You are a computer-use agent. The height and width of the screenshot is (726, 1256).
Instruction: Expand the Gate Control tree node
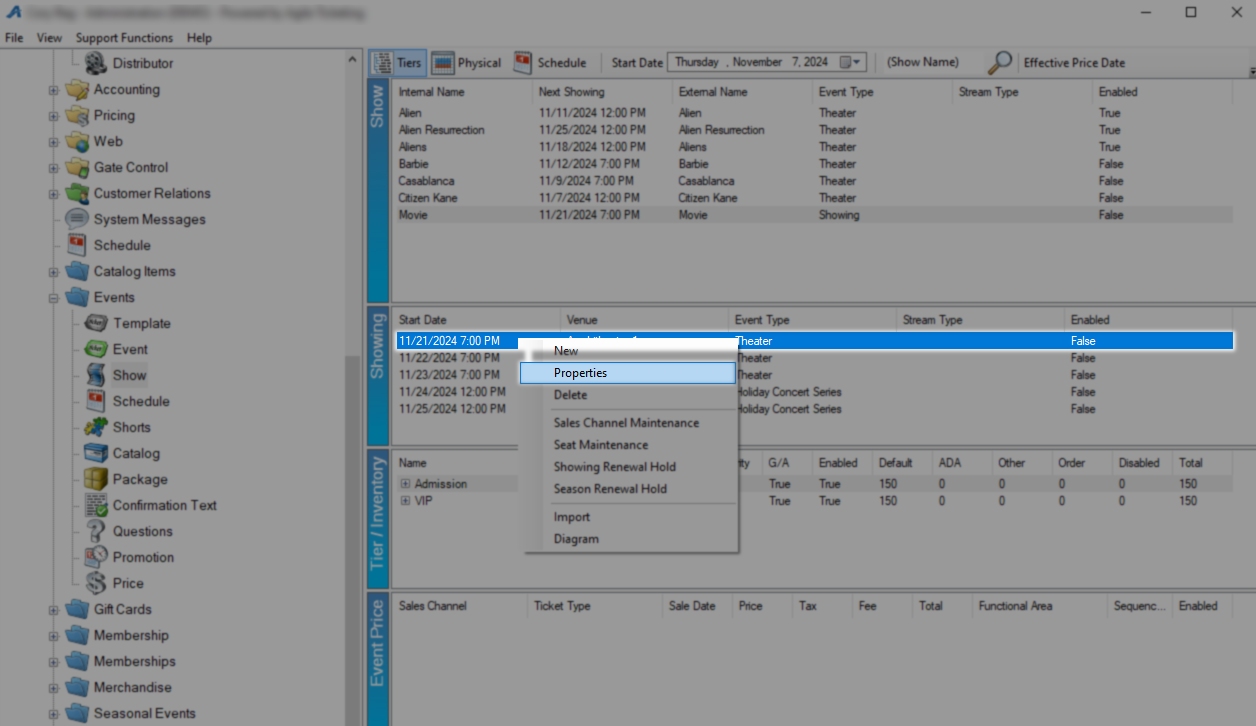click(54, 168)
